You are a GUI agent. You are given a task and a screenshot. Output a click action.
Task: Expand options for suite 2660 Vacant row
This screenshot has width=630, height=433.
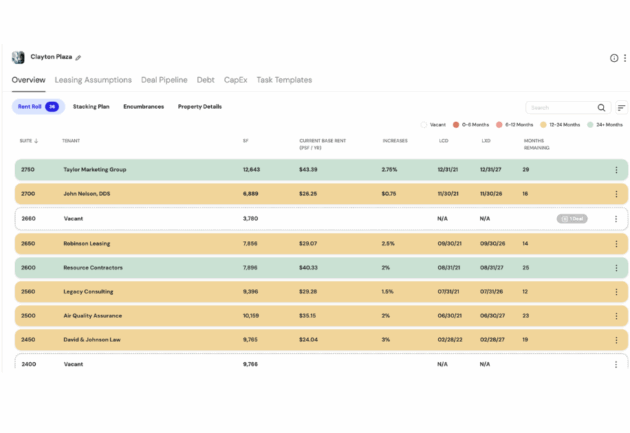[x=616, y=218]
